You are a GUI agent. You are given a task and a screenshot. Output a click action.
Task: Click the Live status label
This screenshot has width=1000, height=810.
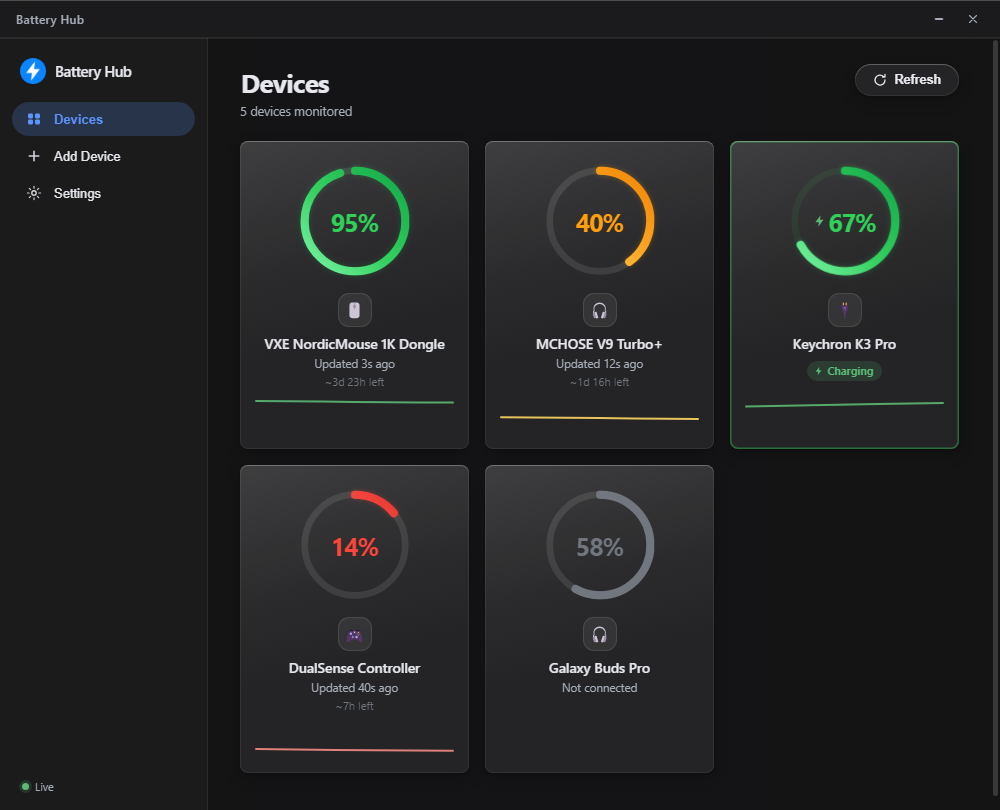pyautogui.click(x=44, y=787)
